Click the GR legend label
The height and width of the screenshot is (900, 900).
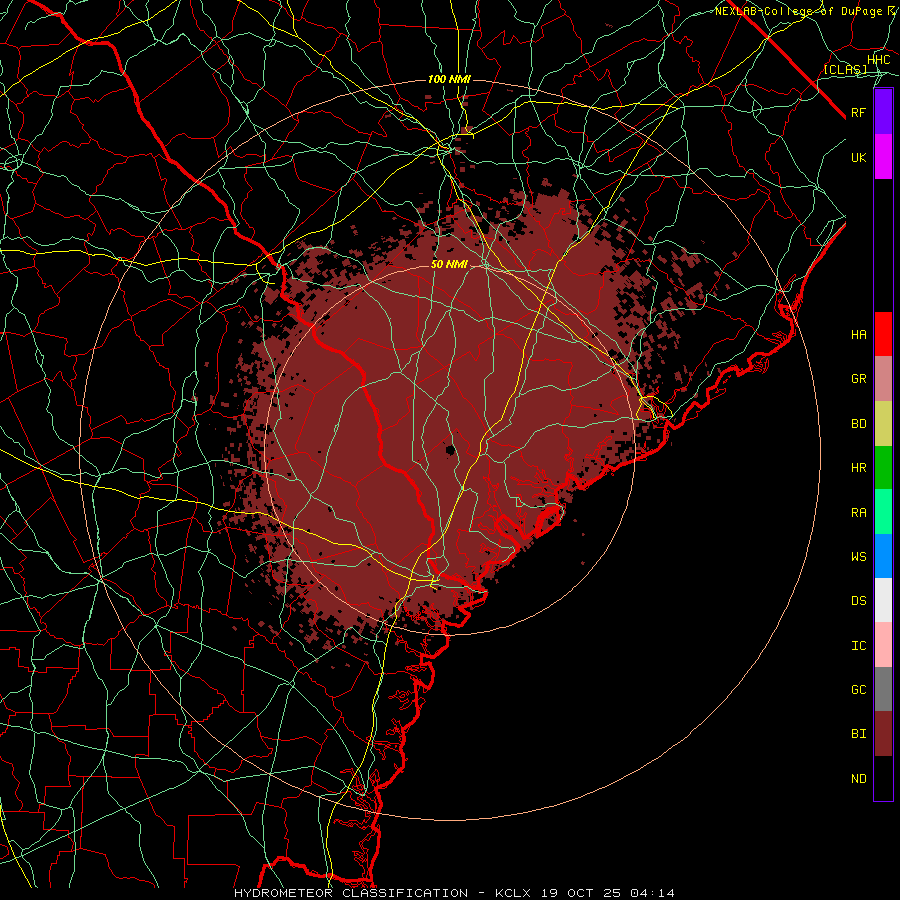(858, 379)
